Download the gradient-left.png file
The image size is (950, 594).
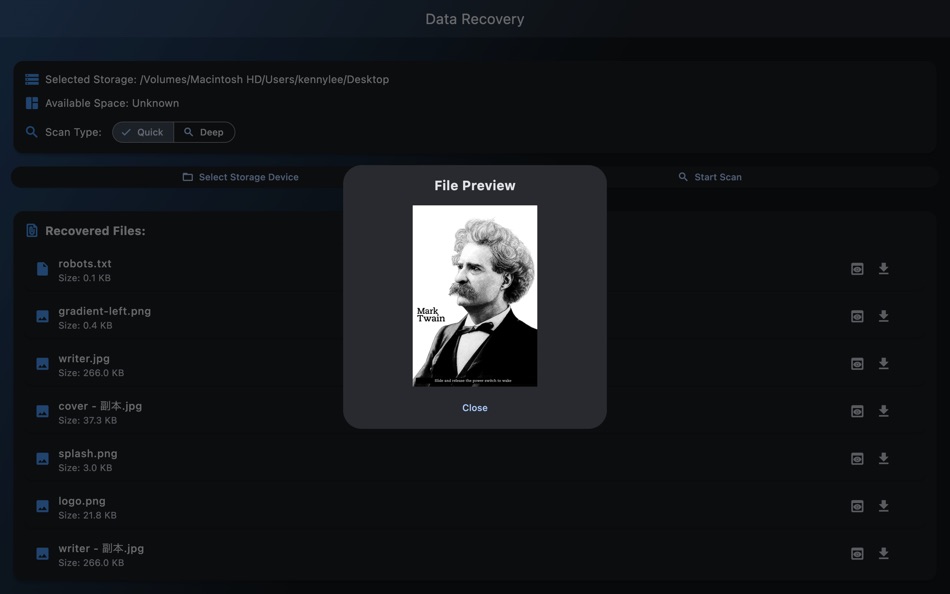coord(883,316)
